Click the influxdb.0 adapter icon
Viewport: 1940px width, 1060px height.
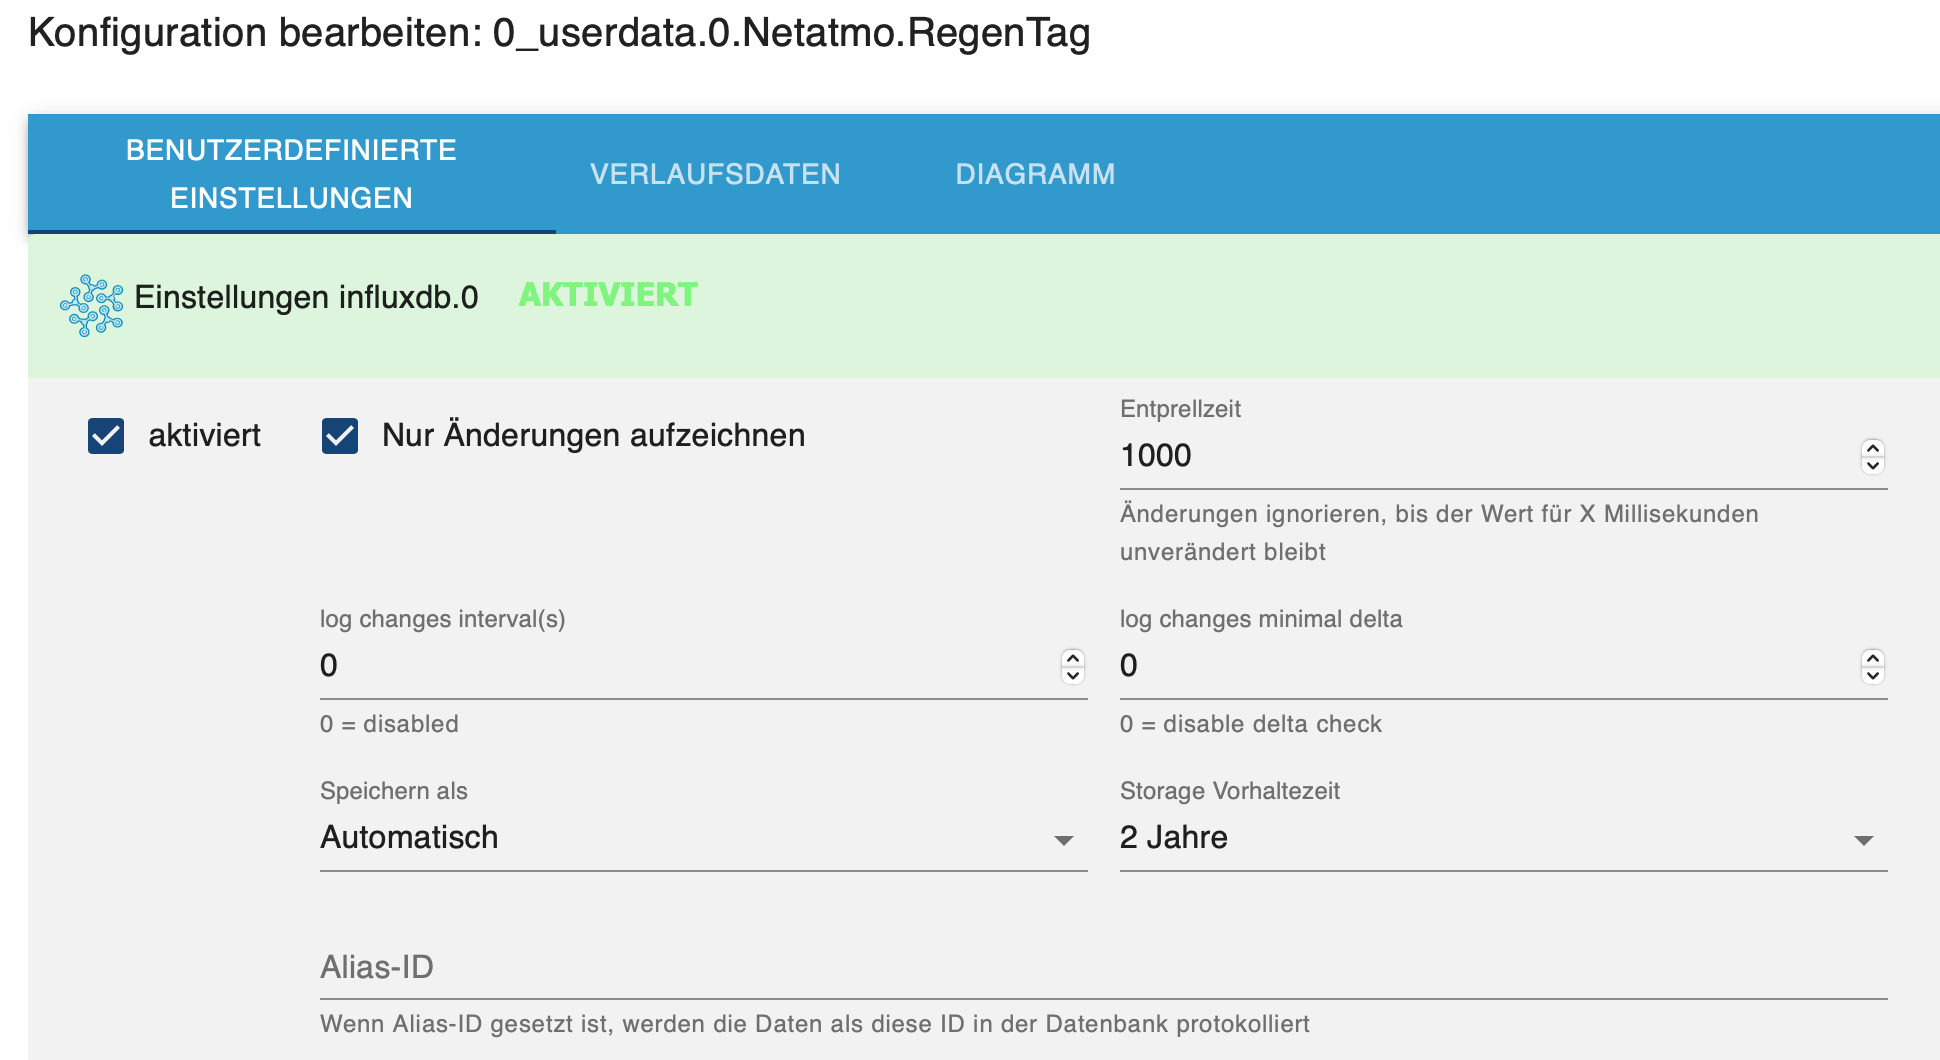pos(91,305)
